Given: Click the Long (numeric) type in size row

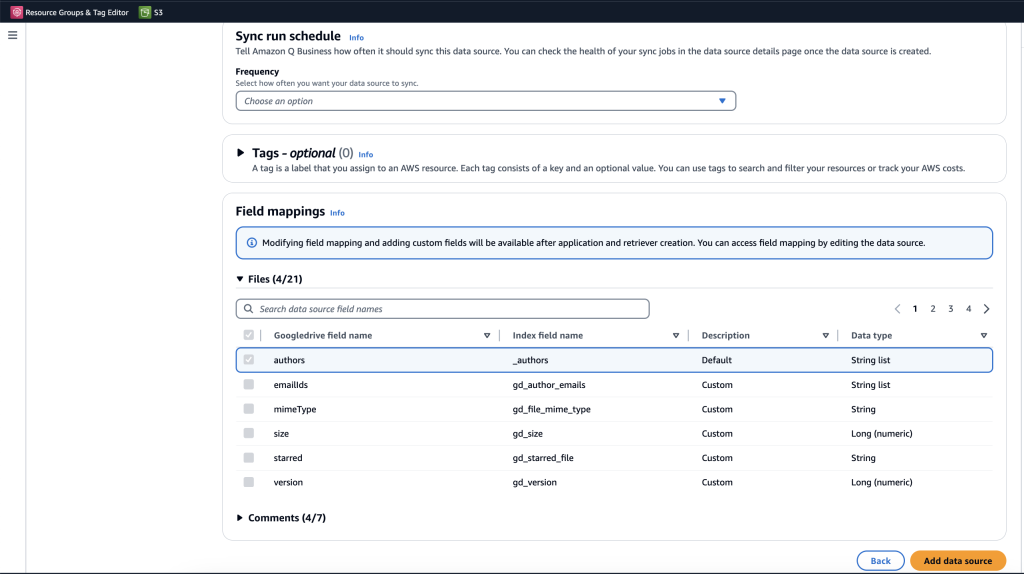Looking at the screenshot, I should point(882,434).
